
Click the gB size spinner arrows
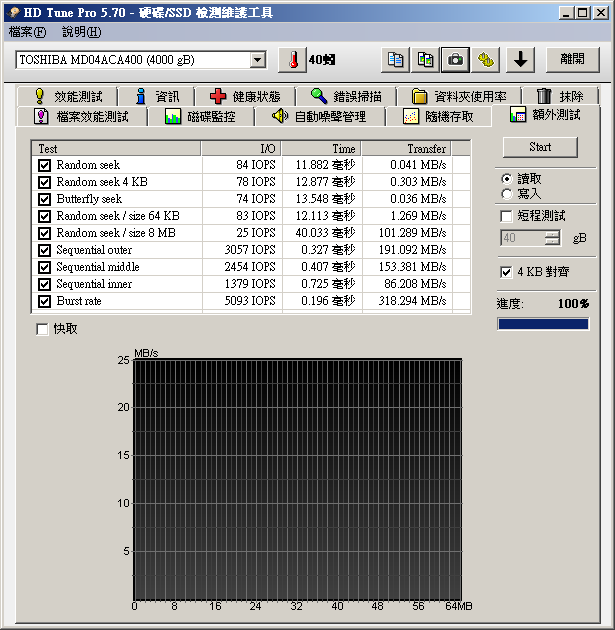(x=552, y=238)
